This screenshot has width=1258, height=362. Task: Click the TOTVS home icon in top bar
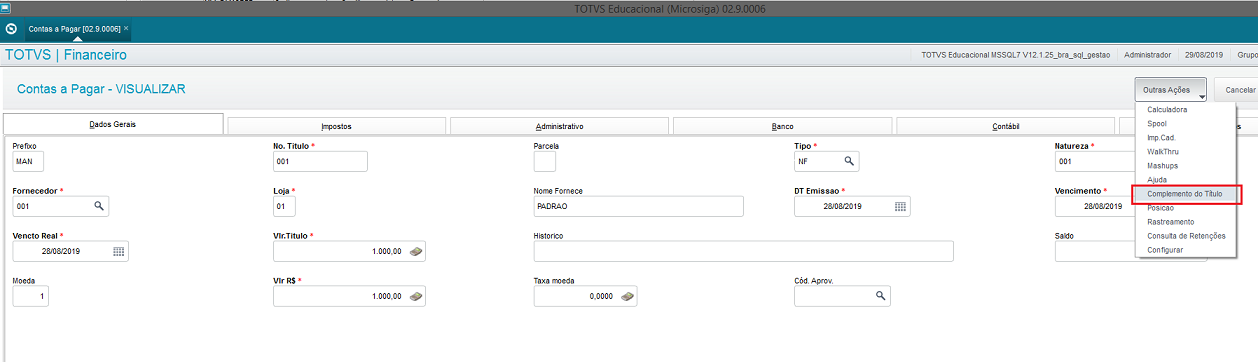[x=12, y=28]
